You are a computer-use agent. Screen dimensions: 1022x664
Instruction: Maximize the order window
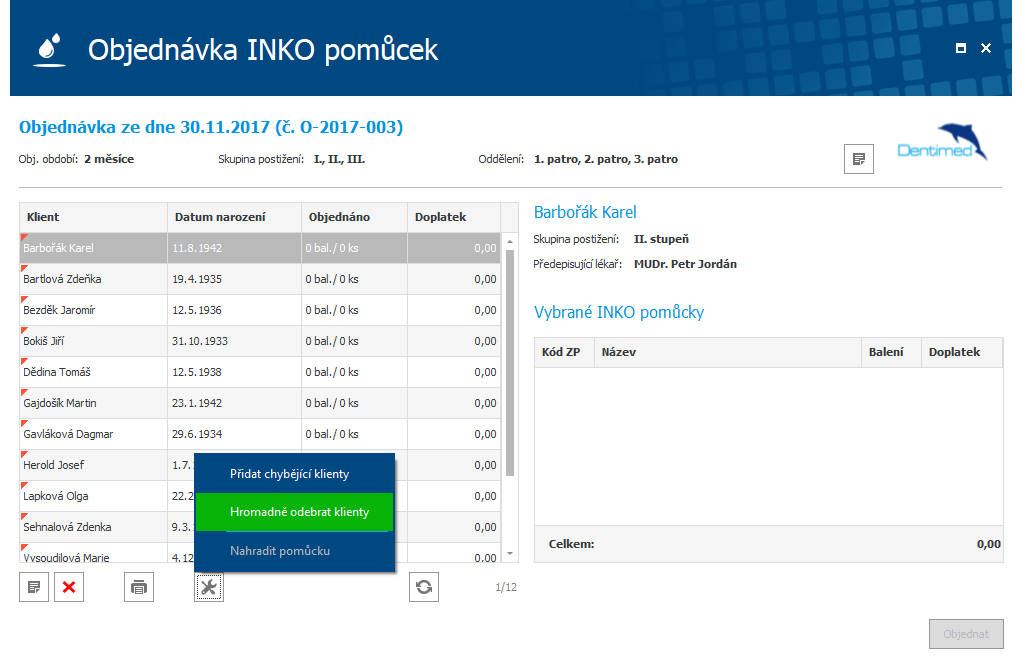coord(961,48)
